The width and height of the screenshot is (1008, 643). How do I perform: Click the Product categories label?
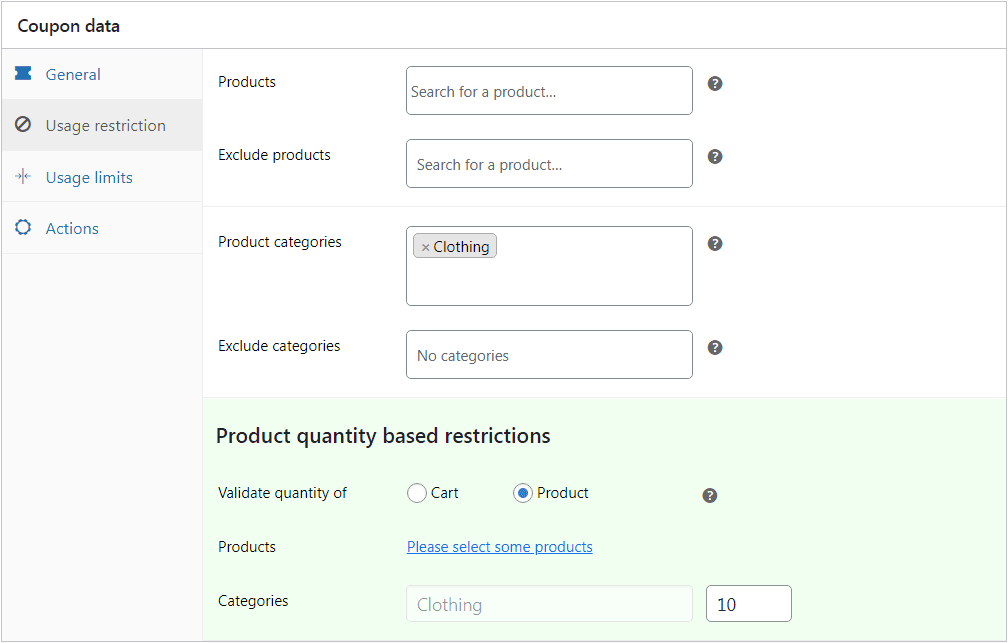[280, 242]
